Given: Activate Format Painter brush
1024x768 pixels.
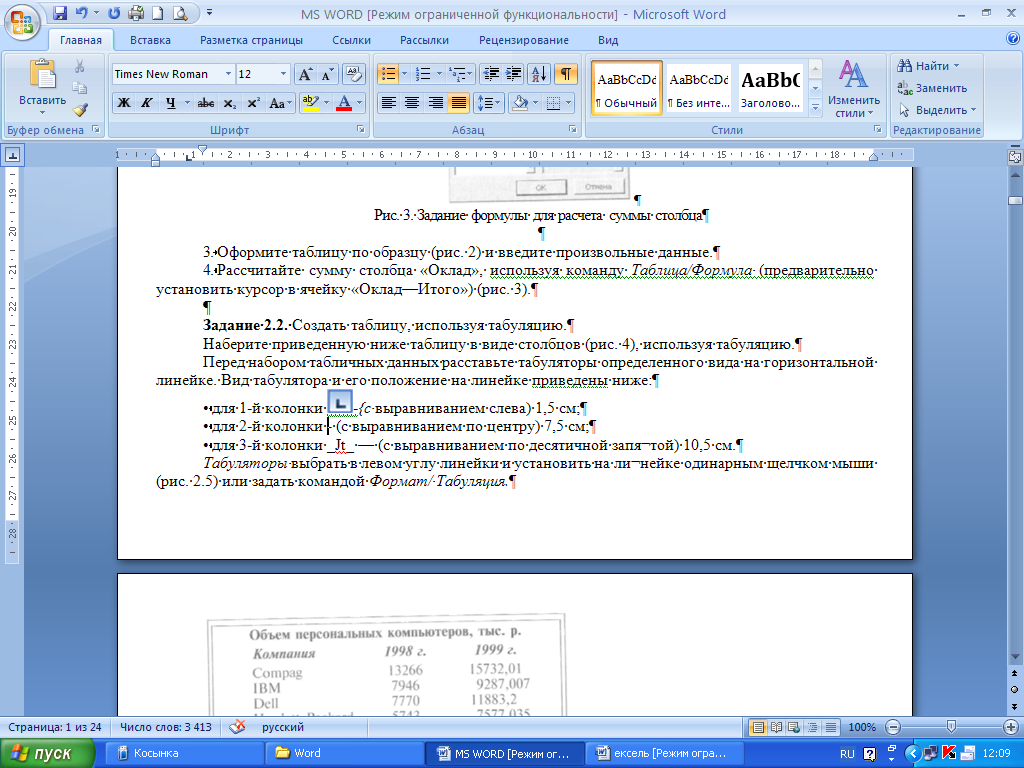Looking at the screenshot, I should [x=80, y=110].
